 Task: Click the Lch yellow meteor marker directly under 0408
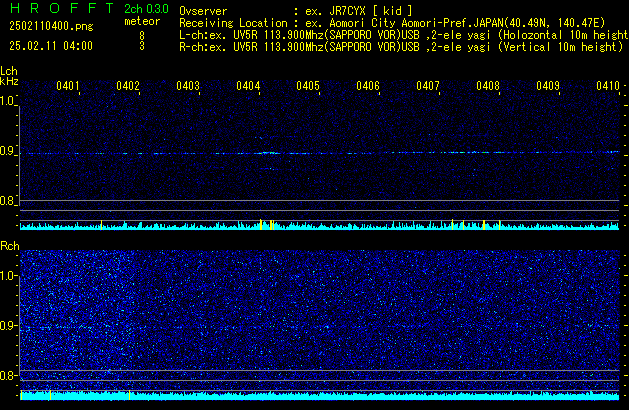tap(499, 225)
